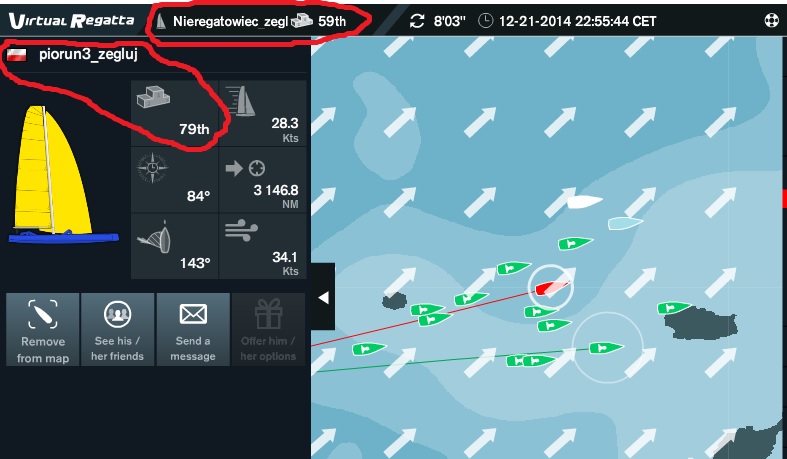The height and width of the screenshot is (459, 787).
Task: Collapse the side panel with the arrow
Action: pos(323,297)
